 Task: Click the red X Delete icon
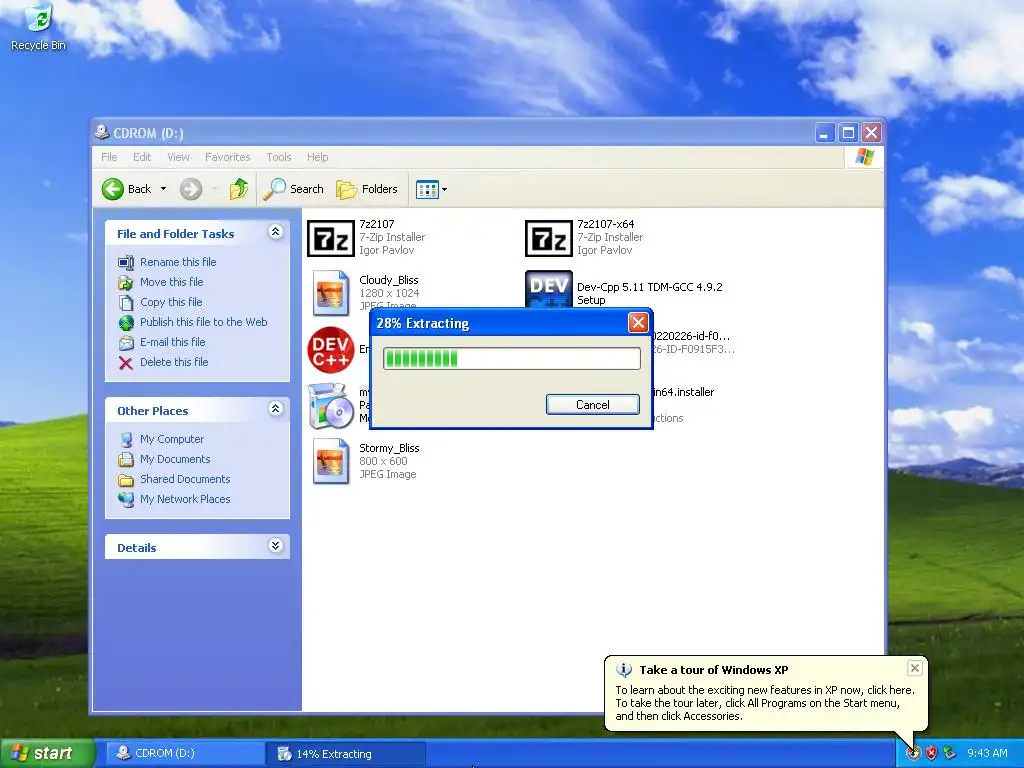click(126, 363)
